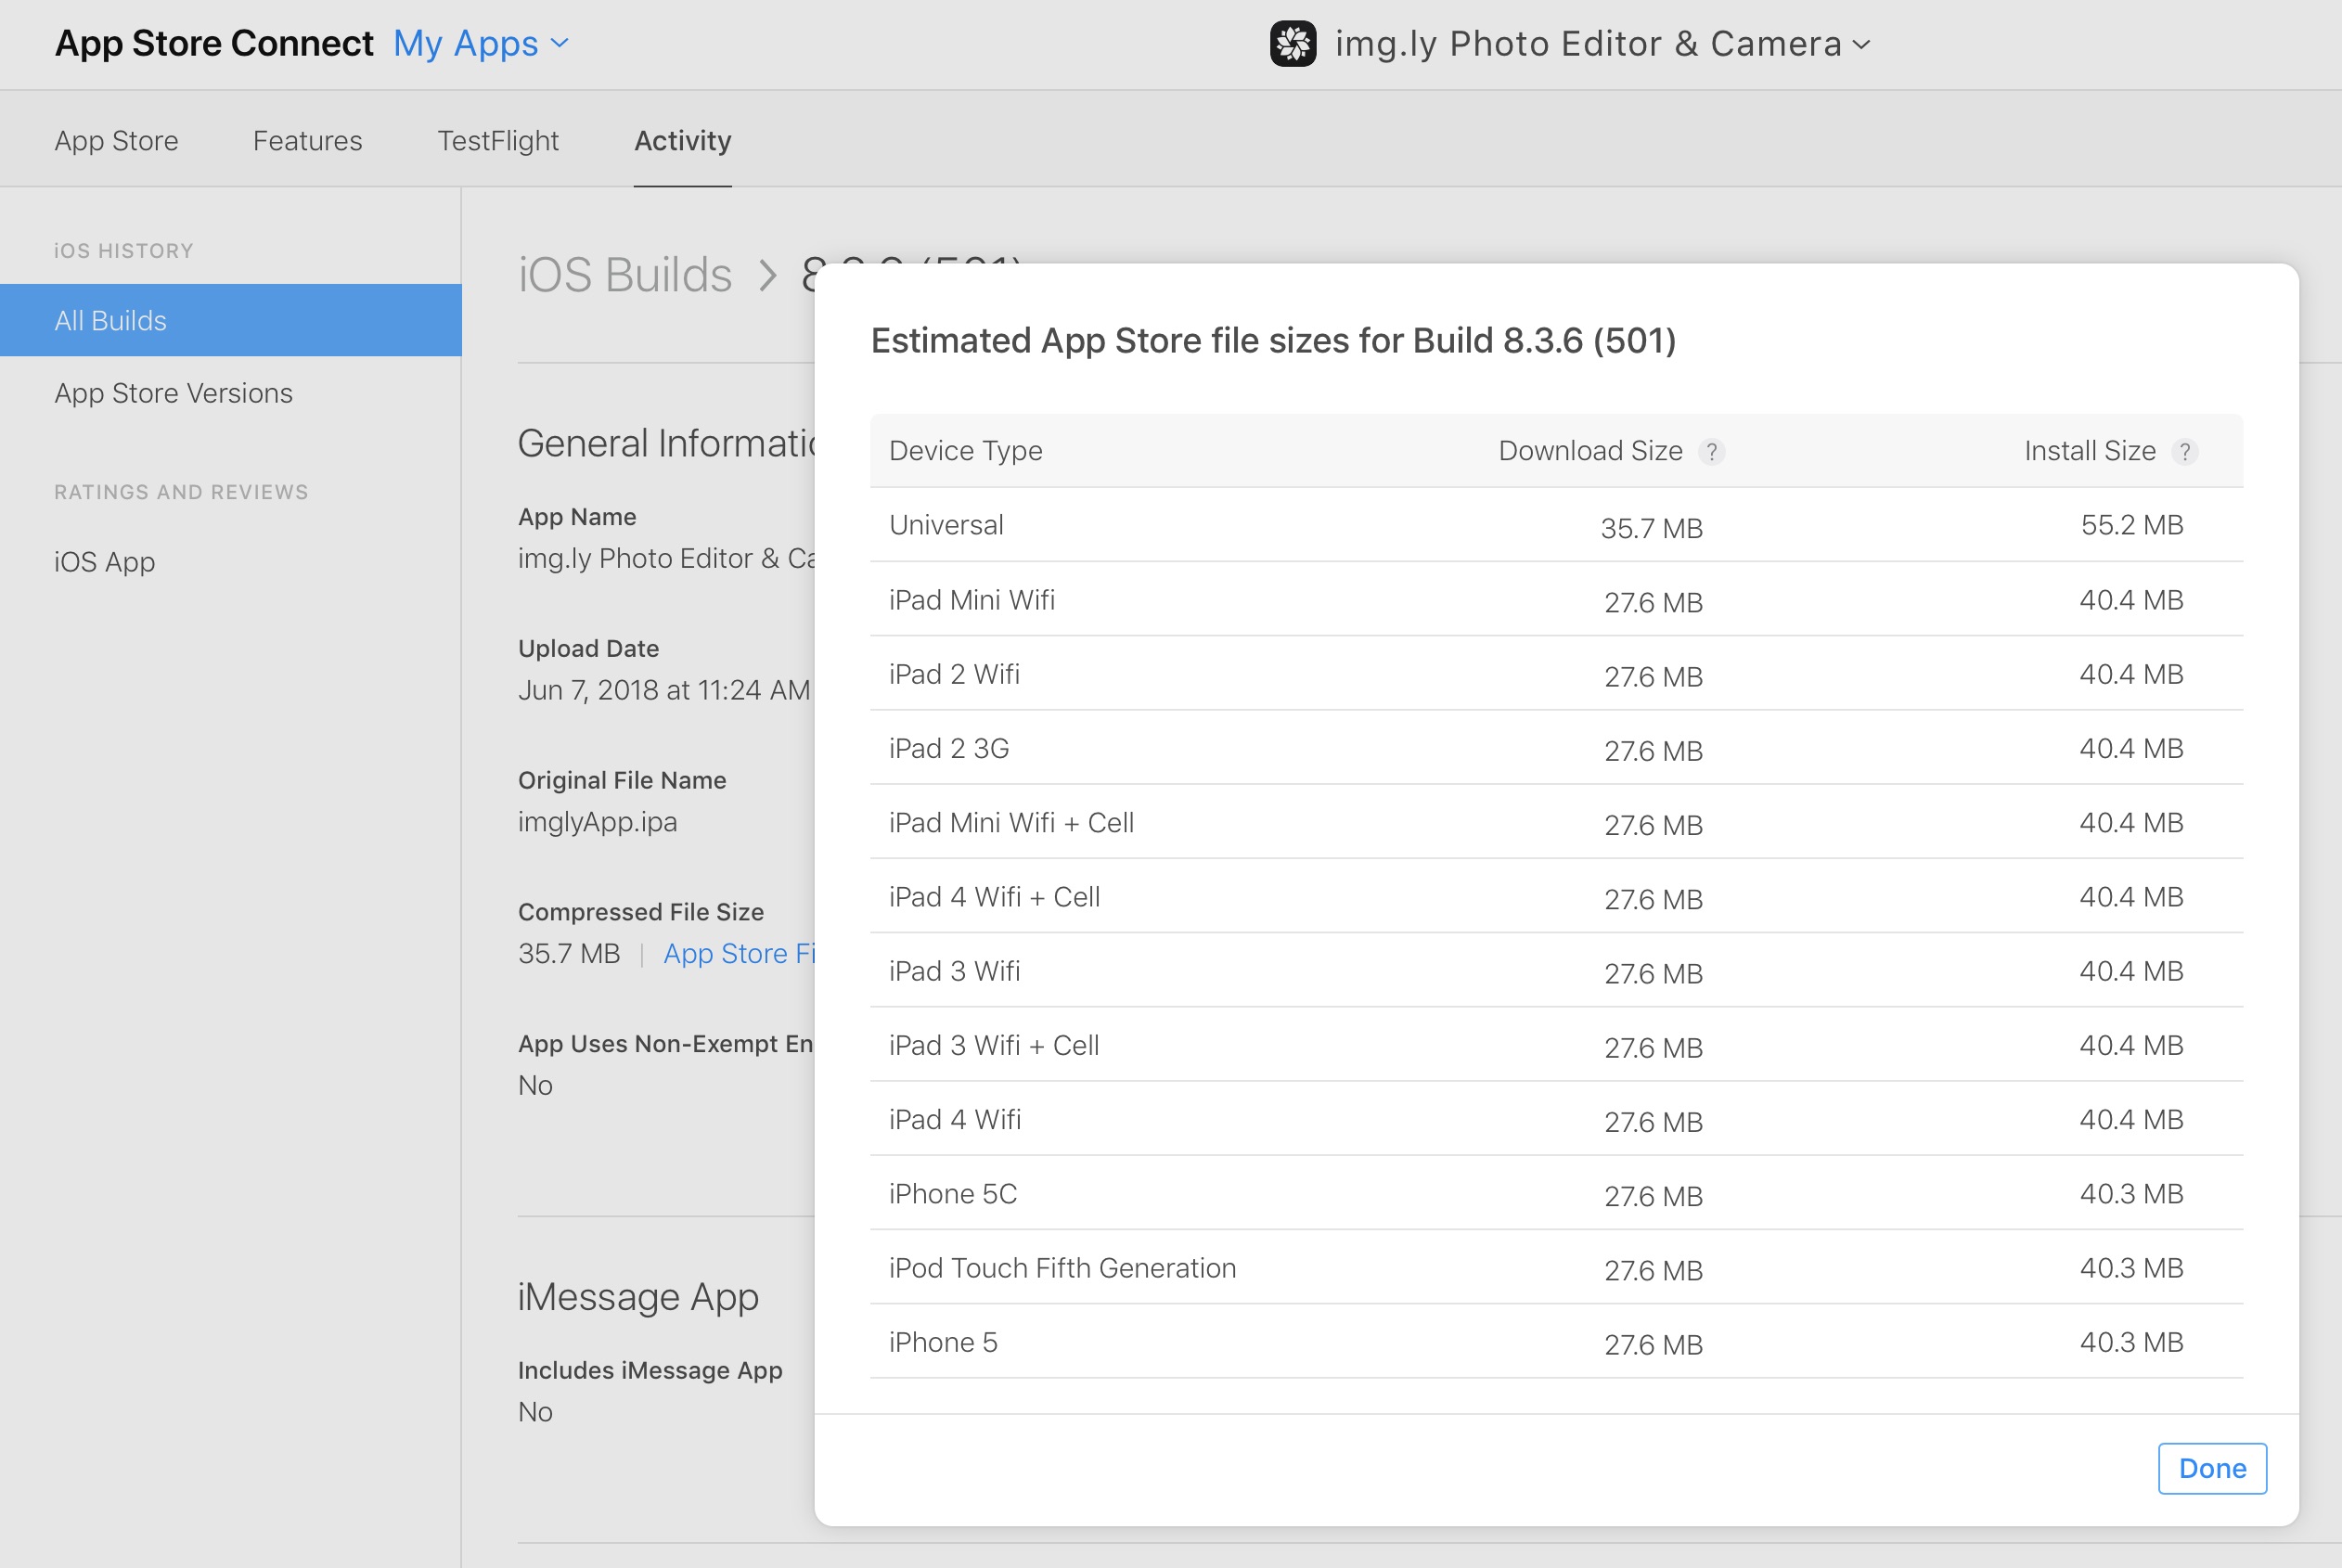The height and width of the screenshot is (1568, 2342).
Task: Click the Done button in the dialog
Action: coord(2212,1468)
